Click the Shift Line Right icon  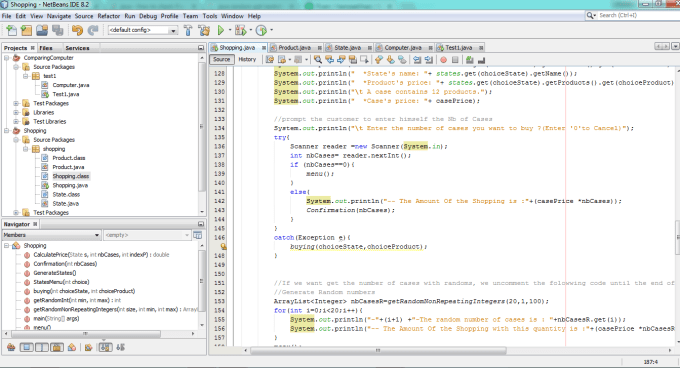click(429, 59)
